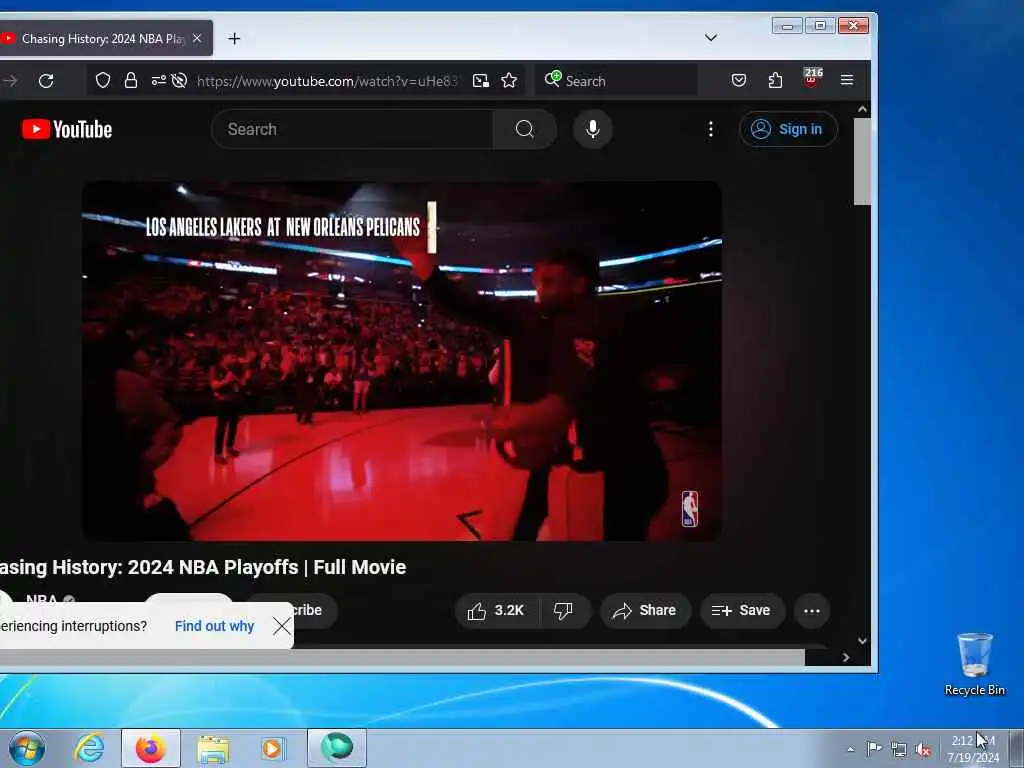Click the tracking protection shield icon
Screen dimensions: 1024x768
coord(103,80)
